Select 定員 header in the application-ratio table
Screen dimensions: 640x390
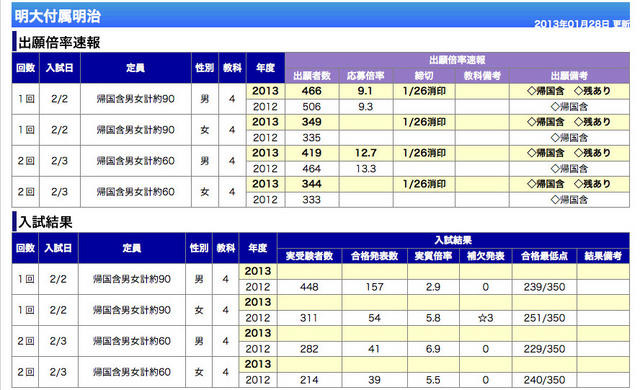[x=136, y=68]
